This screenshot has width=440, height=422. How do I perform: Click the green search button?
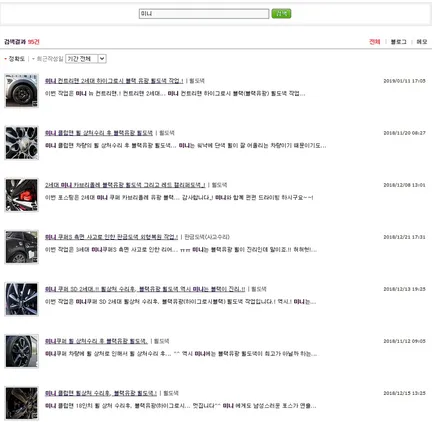point(281,14)
